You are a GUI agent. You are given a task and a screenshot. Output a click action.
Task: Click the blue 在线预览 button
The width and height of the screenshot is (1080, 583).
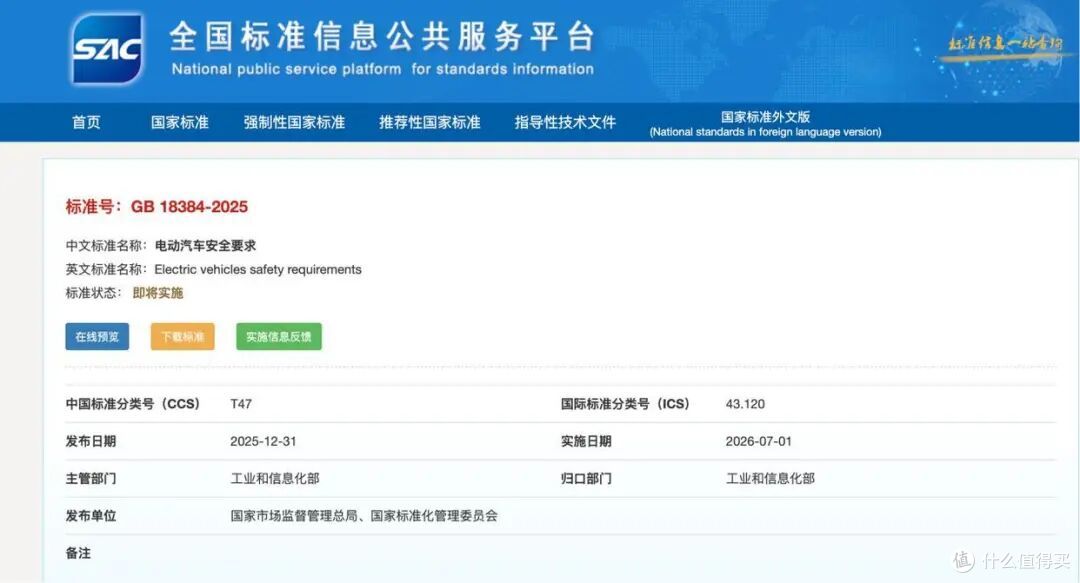coord(97,336)
